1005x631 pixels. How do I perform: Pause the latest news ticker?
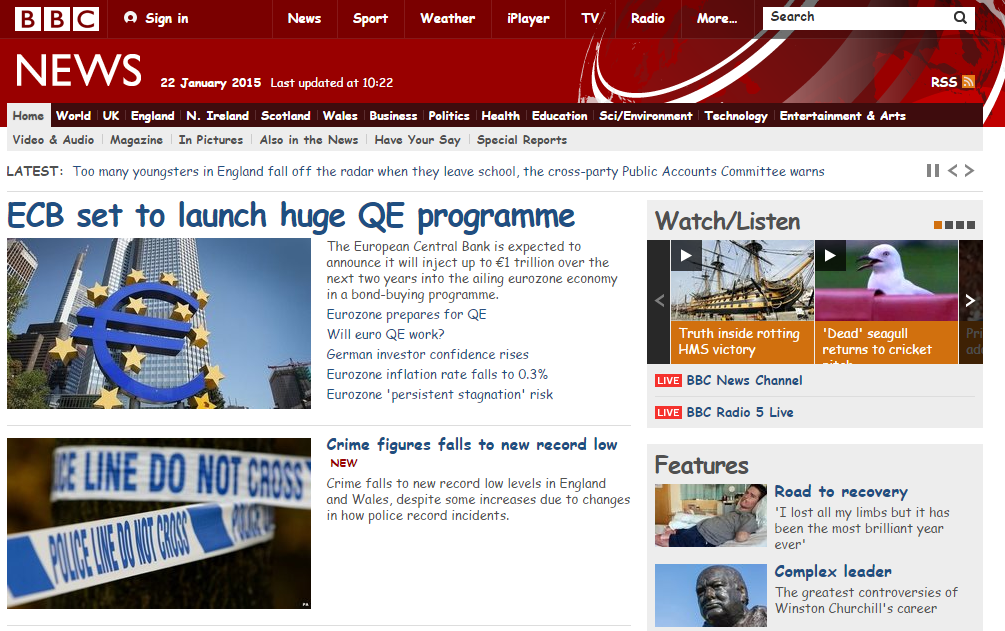coord(933,171)
